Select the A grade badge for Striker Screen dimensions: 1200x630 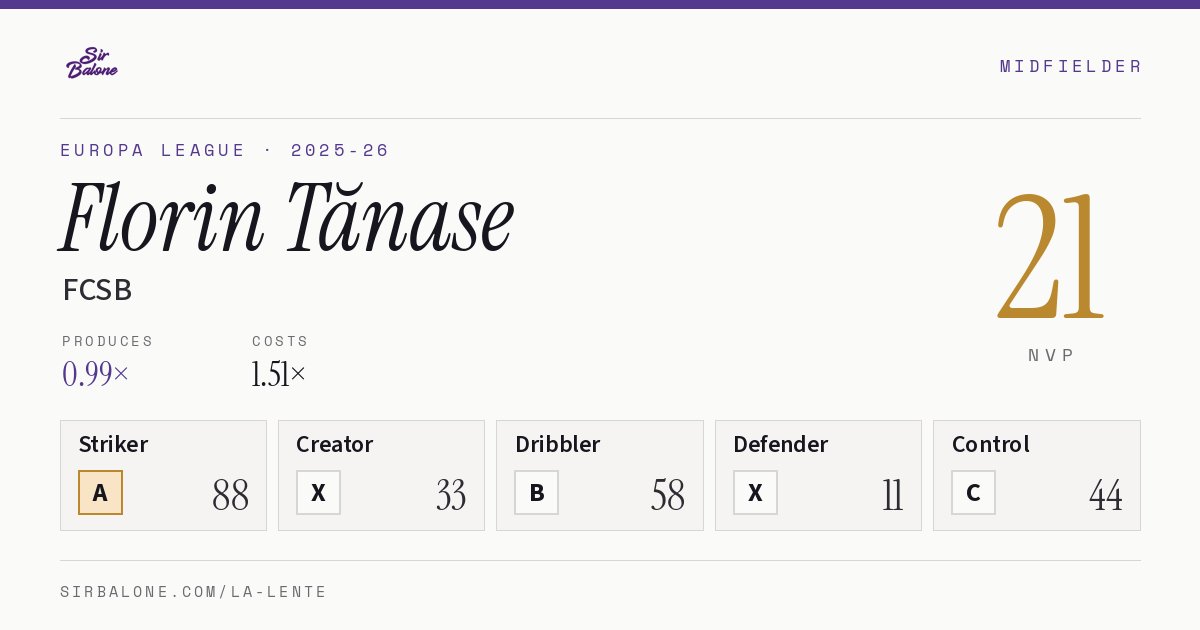[x=100, y=493]
